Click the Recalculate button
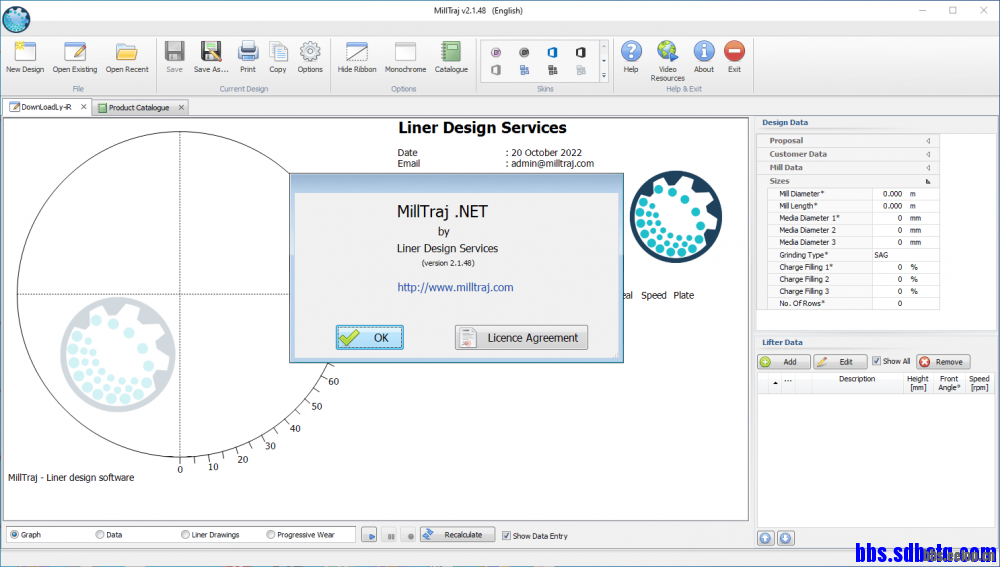 (x=457, y=534)
